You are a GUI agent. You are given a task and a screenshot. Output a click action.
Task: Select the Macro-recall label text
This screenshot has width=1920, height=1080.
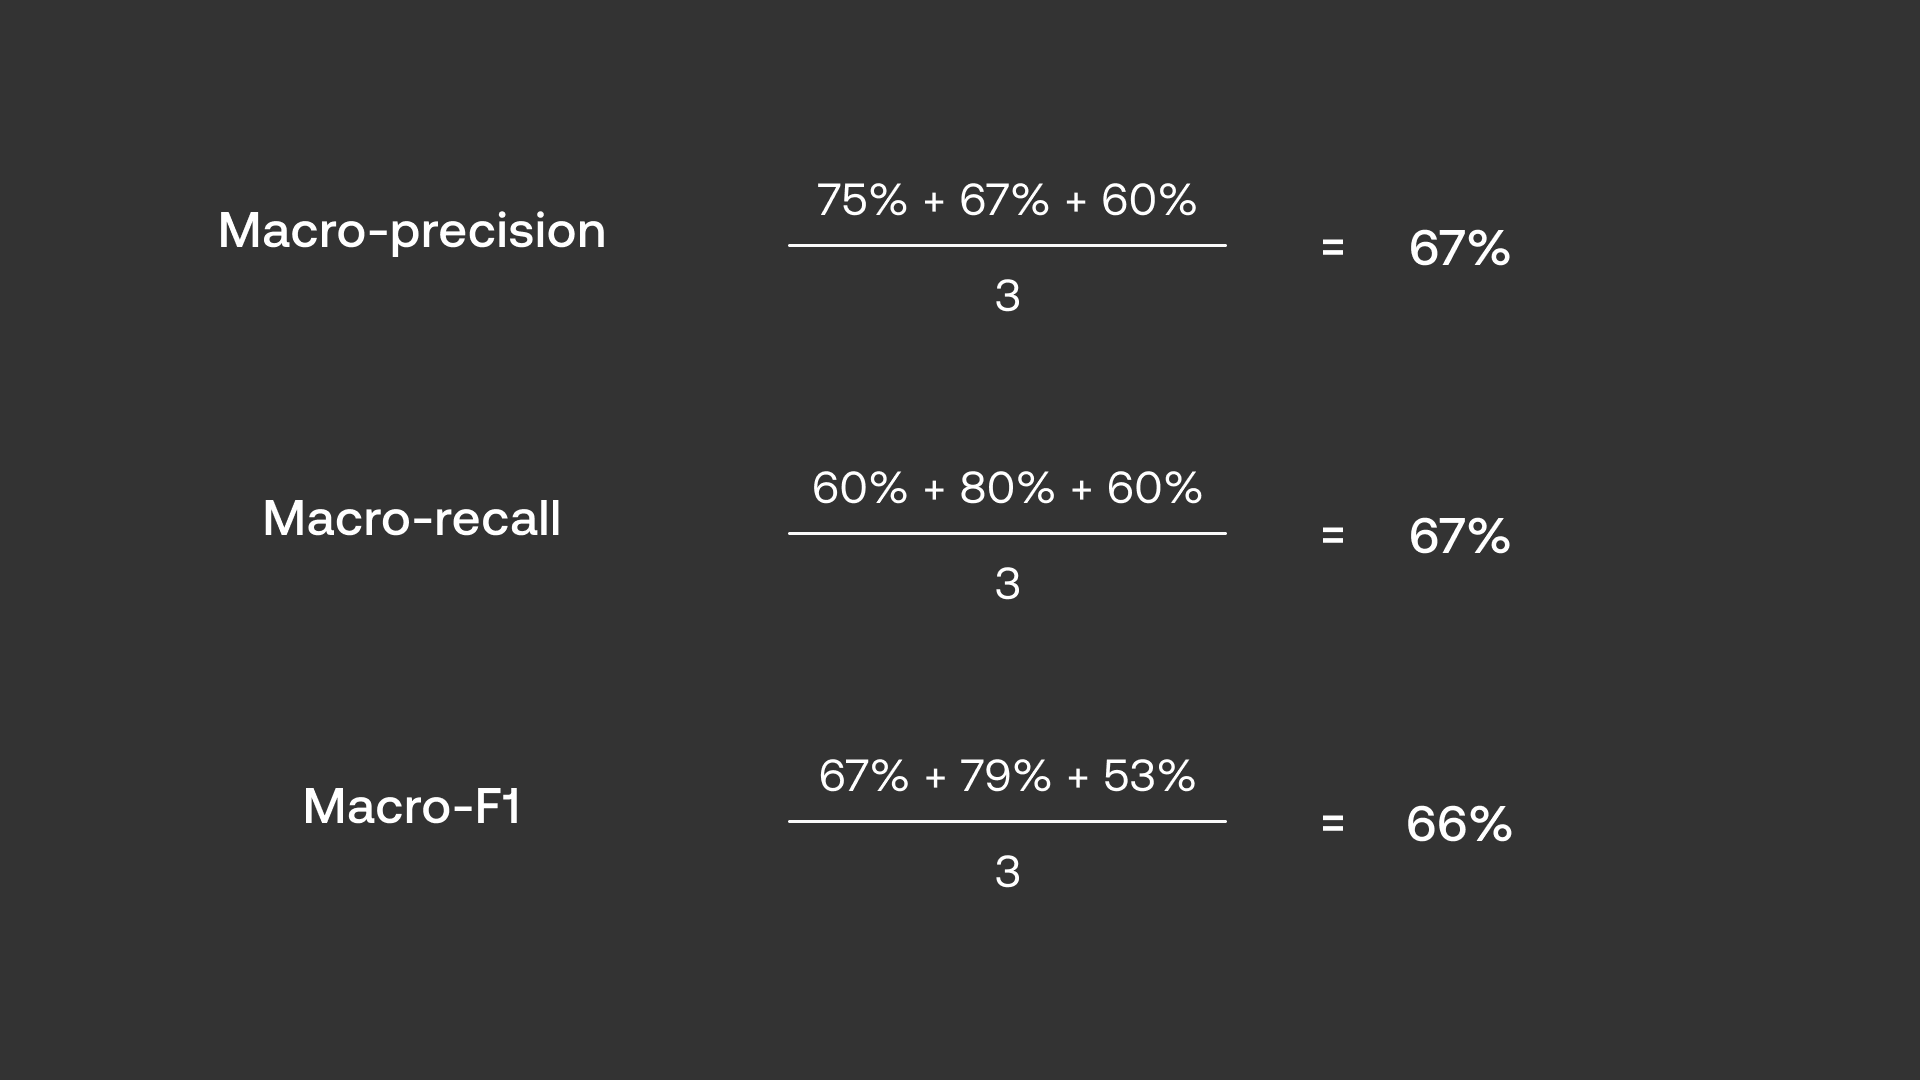411,519
